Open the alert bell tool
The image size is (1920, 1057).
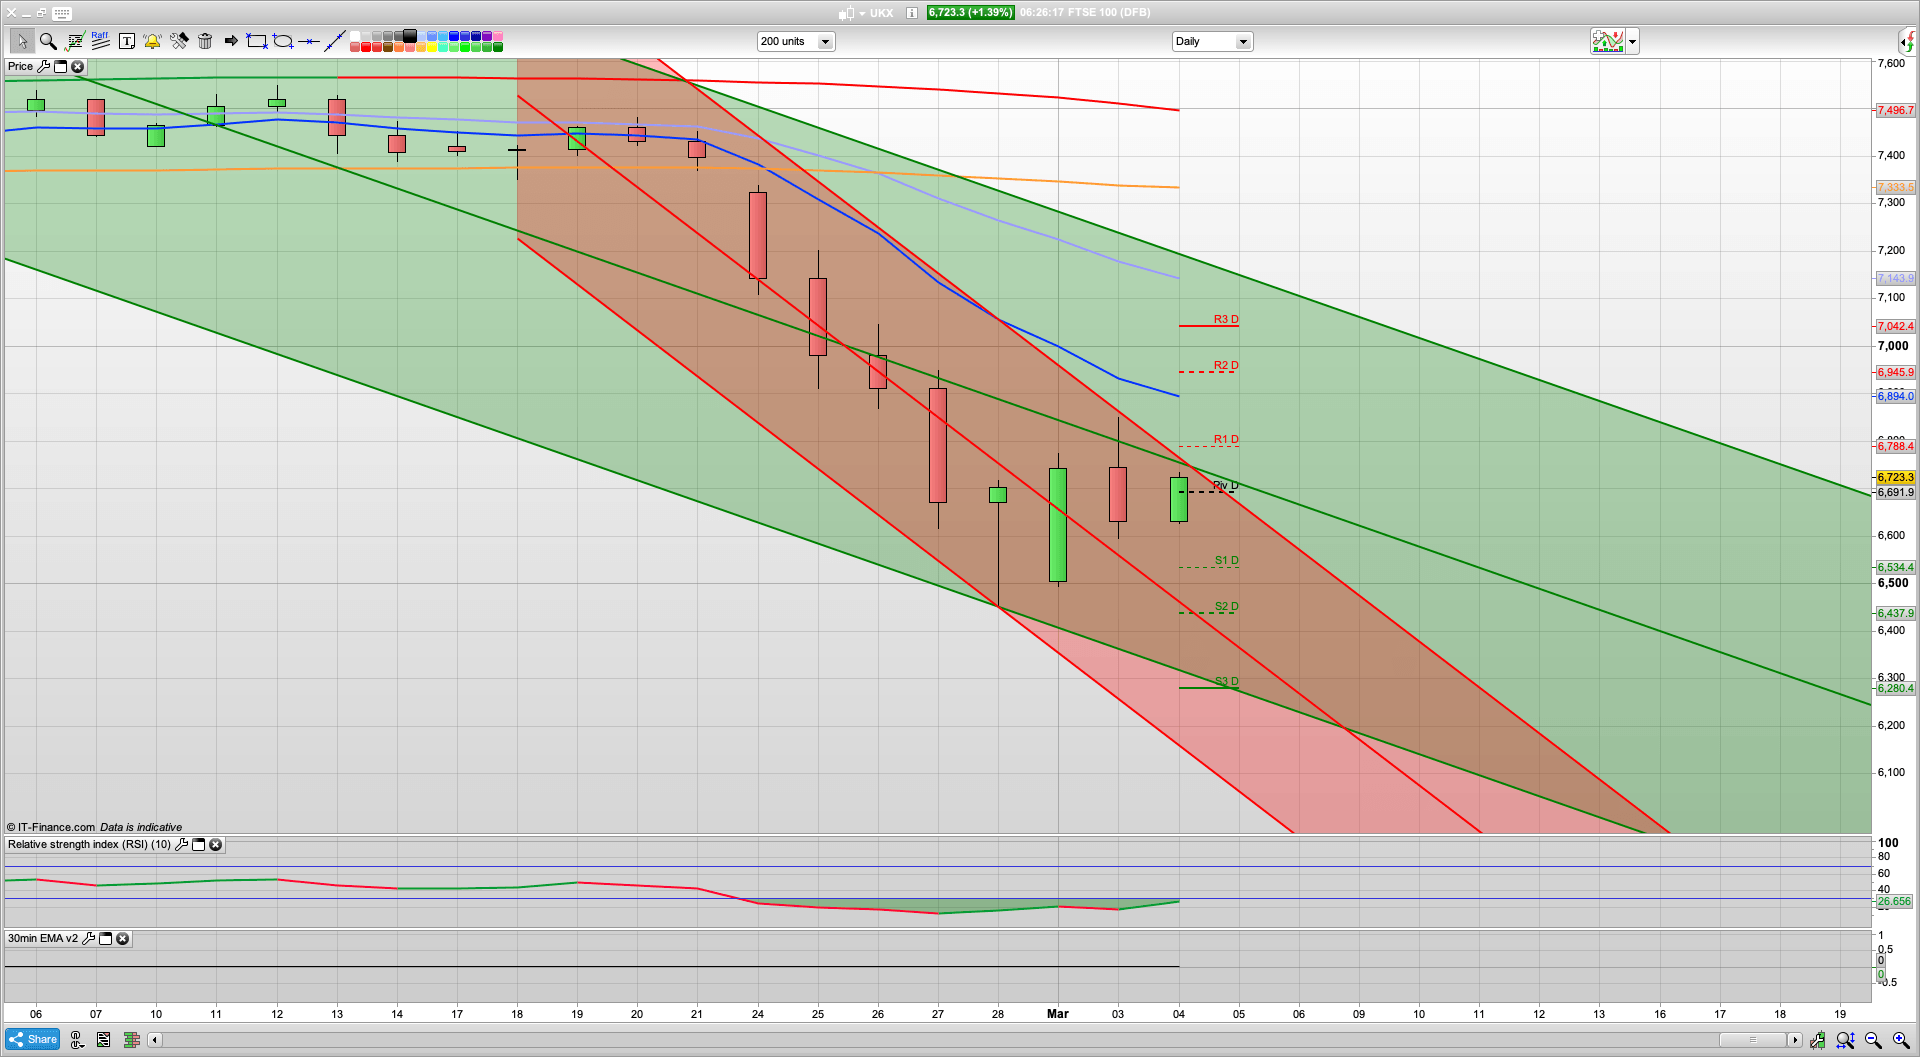pyautogui.click(x=152, y=41)
